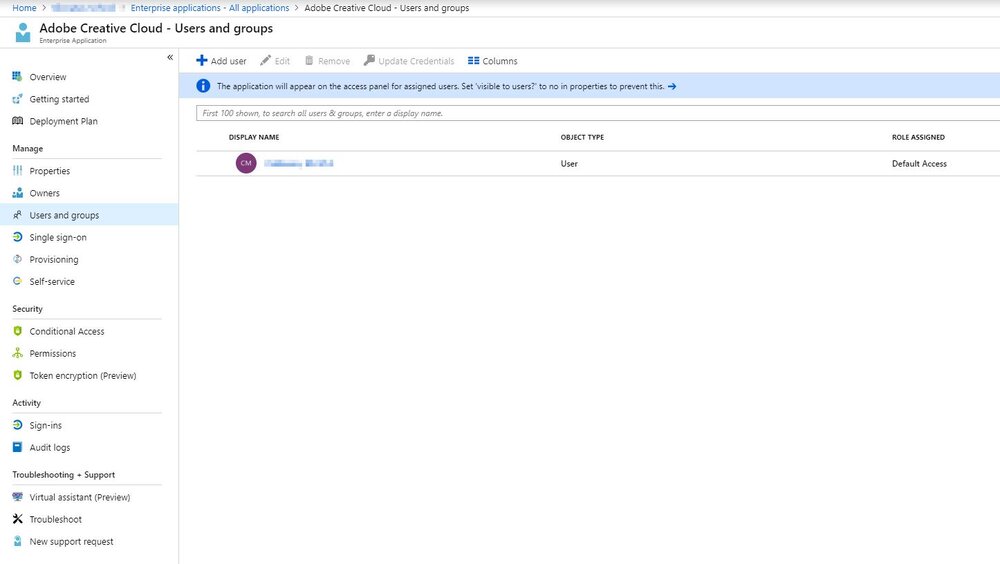Open Conditional Access page

click(x=67, y=331)
